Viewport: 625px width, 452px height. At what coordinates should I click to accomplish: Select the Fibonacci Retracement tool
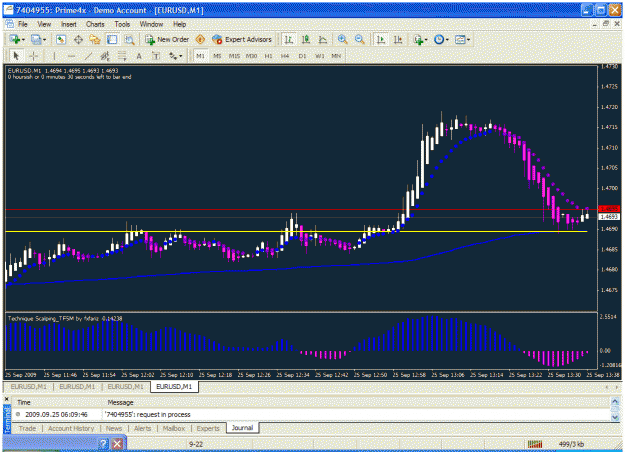(x=122, y=56)
